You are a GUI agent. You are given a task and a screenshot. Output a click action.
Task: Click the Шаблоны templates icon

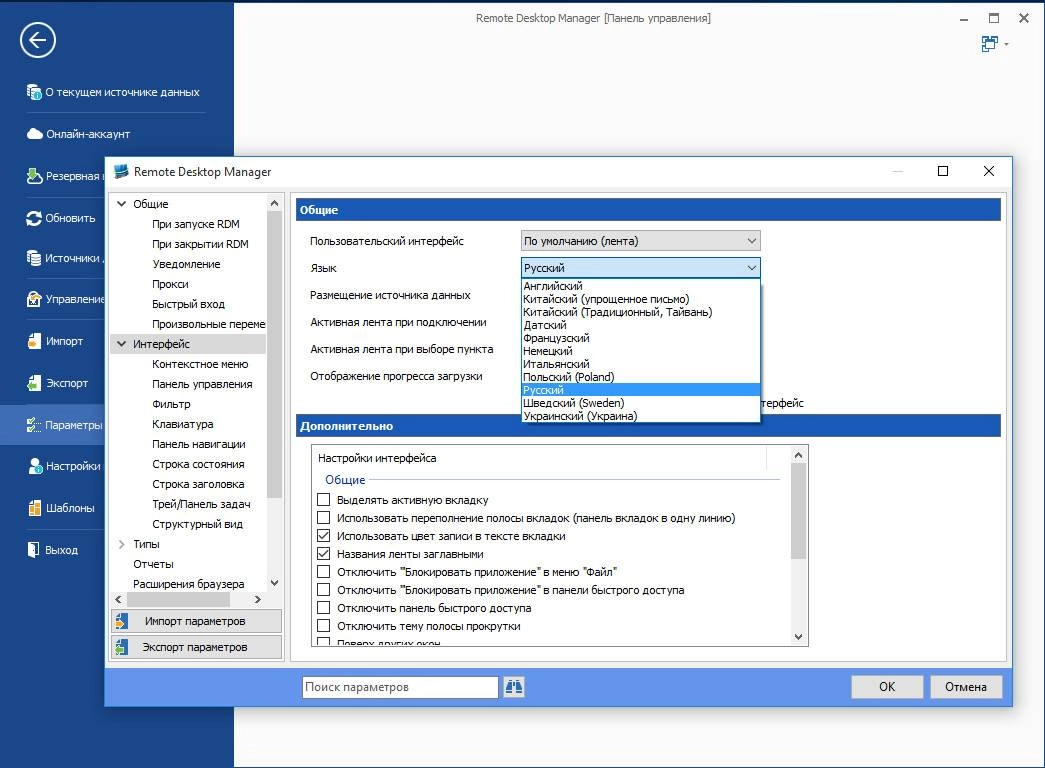click(x=35, y=507)
